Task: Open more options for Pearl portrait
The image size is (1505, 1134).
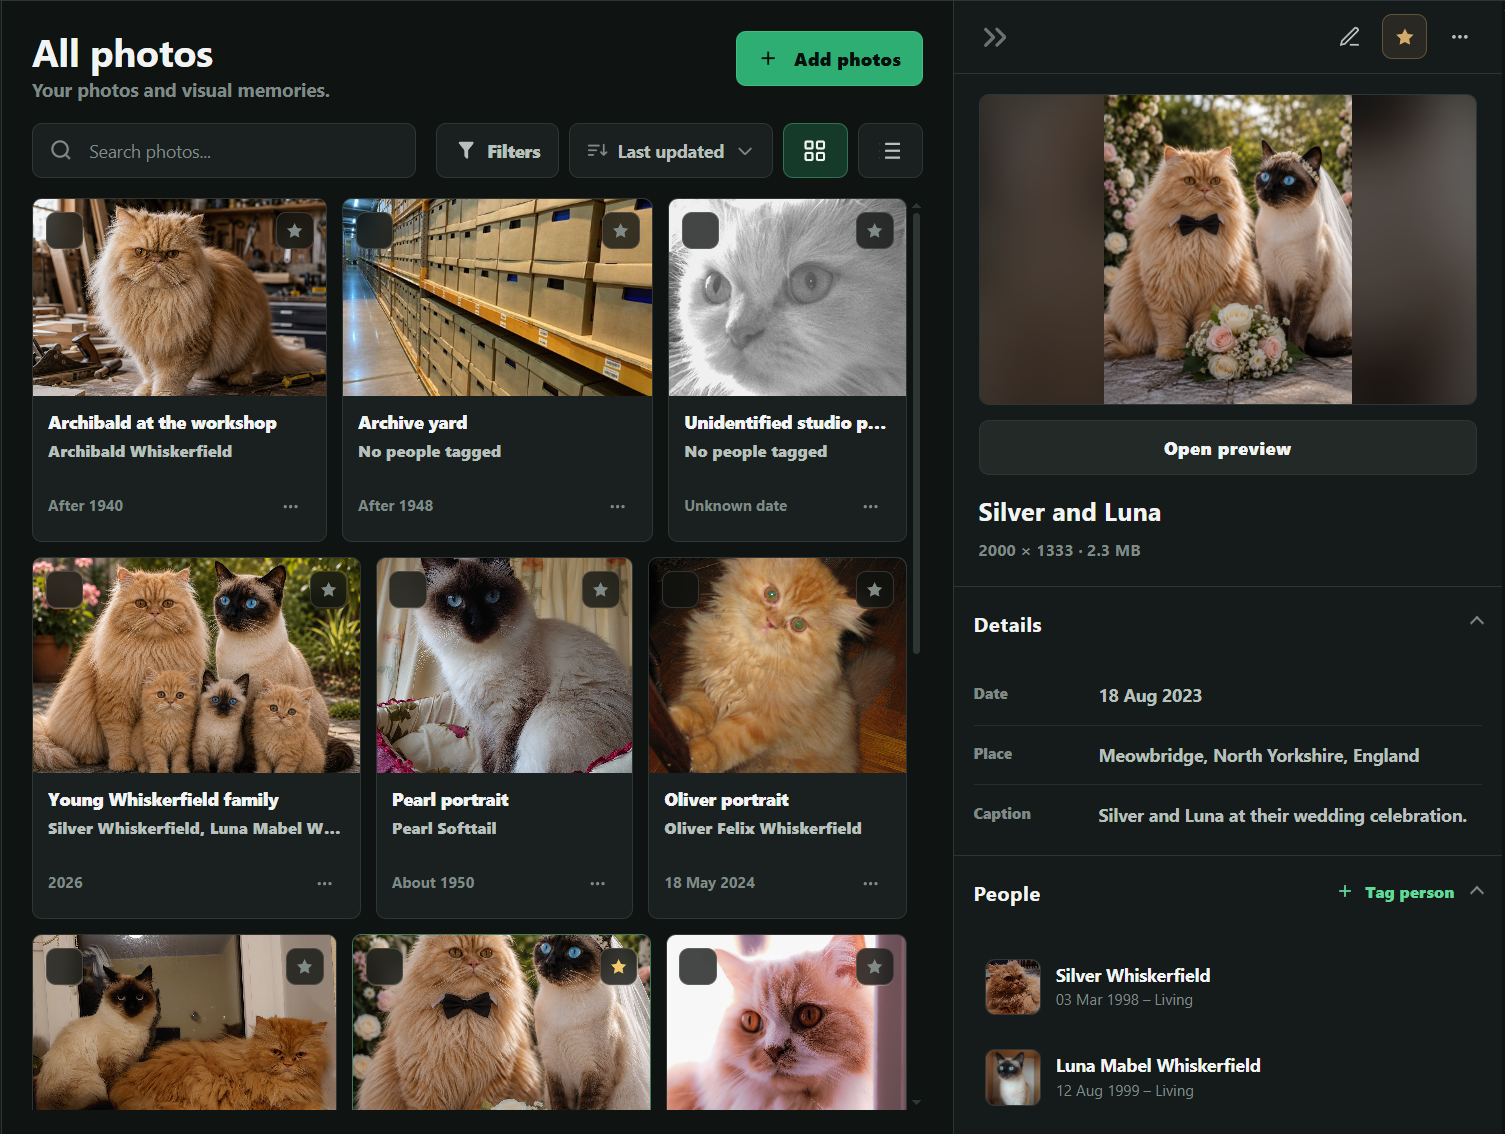Action: [598, 883]
